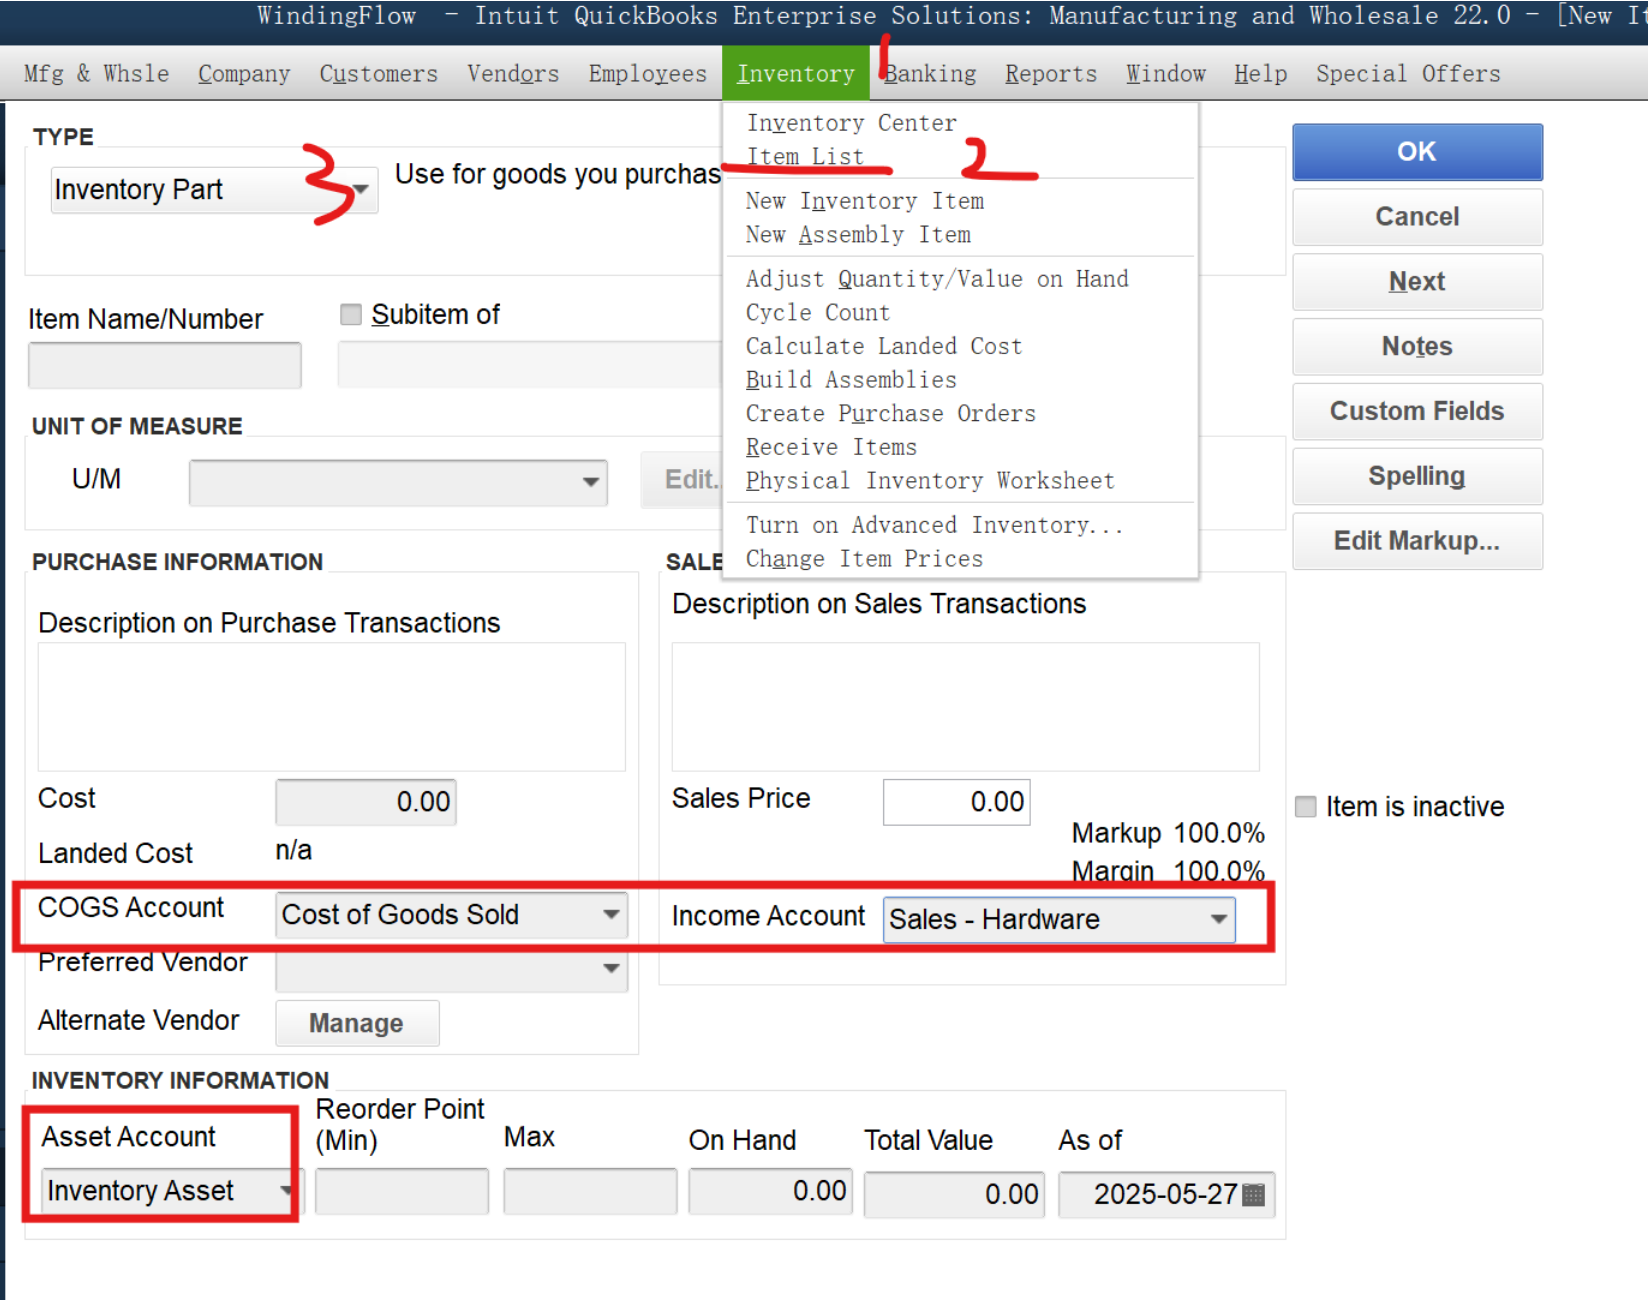This screenshot has width=1648, height=1300.
Task: Choose Item List from Inventory menu
Action: click(x=806, y=157)
